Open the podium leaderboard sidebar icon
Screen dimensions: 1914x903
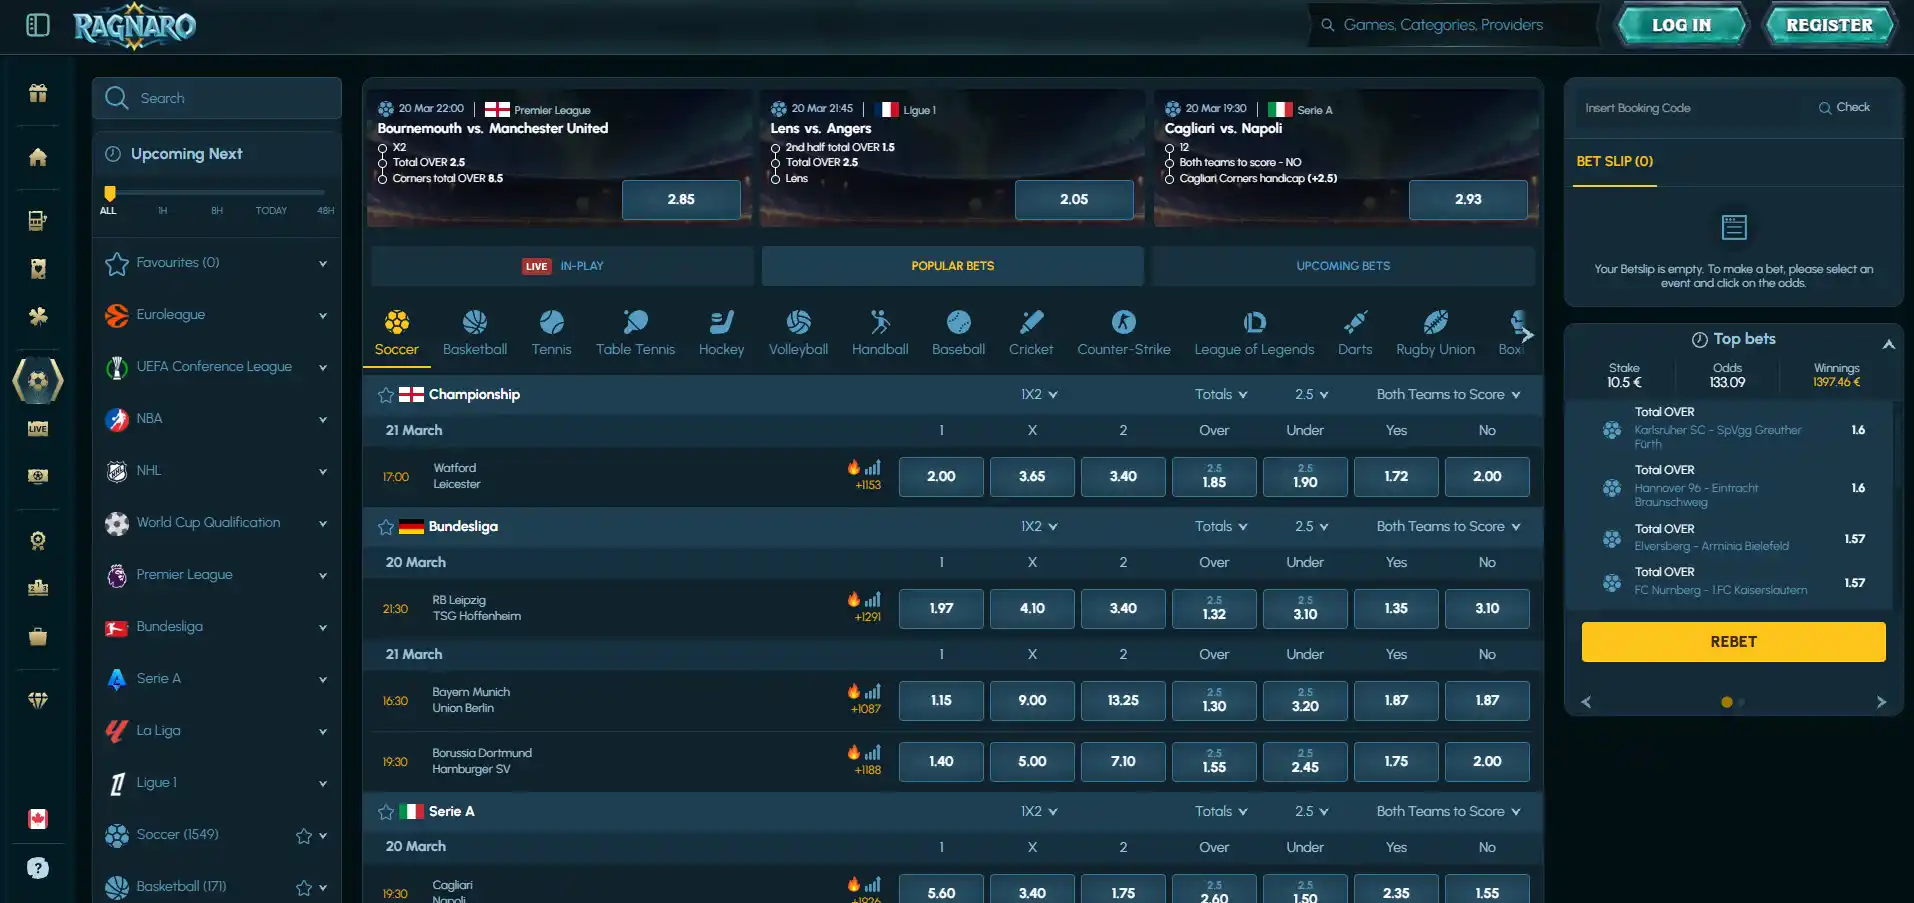(x=38, y=588)
